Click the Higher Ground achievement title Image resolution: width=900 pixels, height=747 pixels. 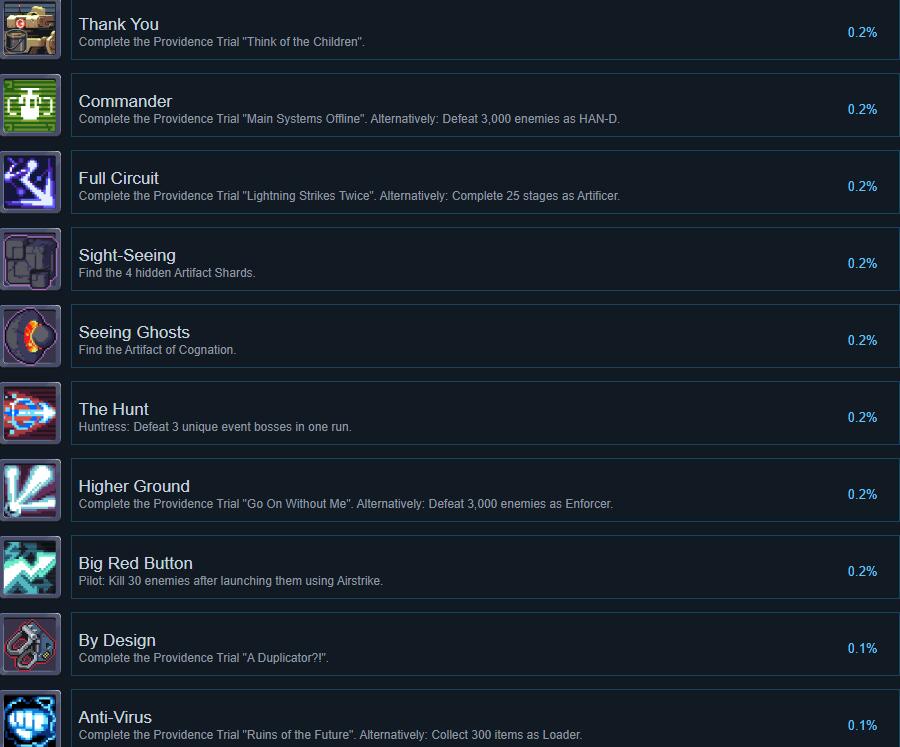tap(134, 486)
